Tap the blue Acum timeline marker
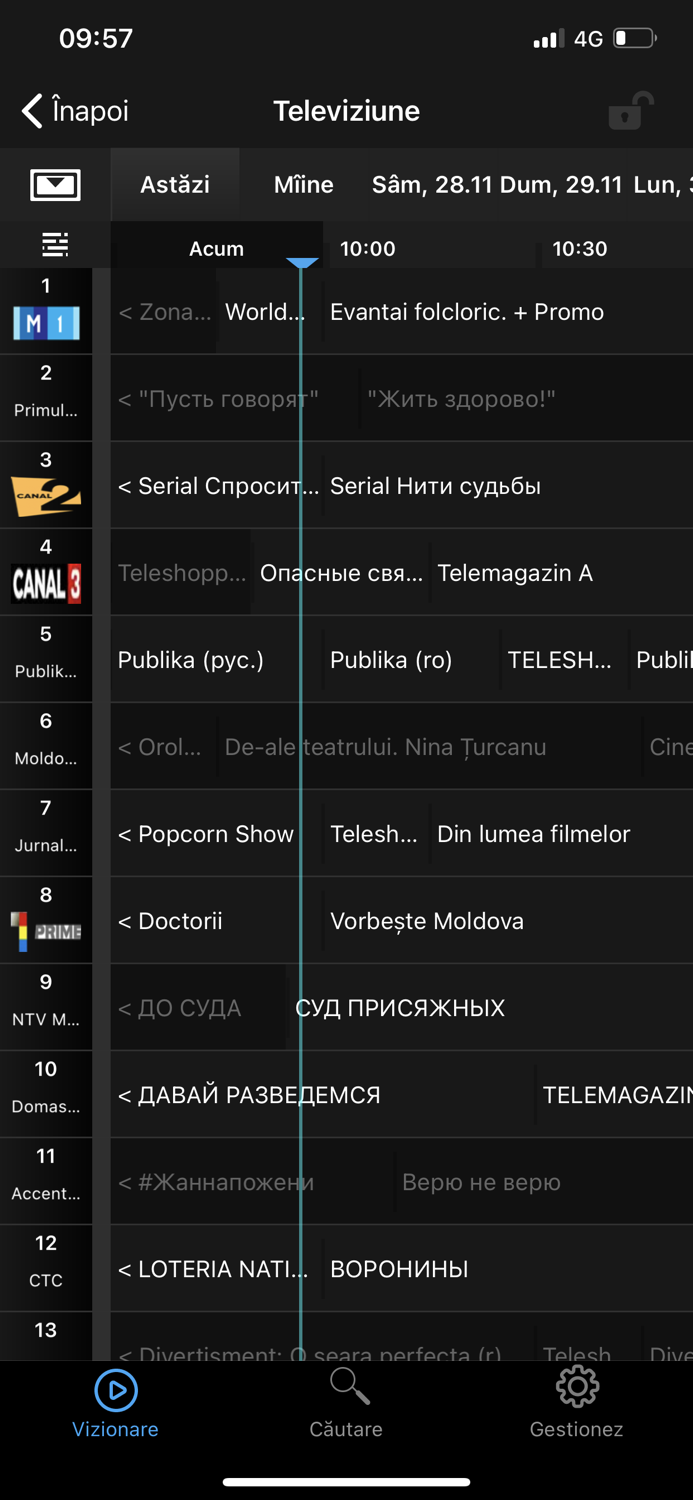This screenshot has height=1500, width=693. (x=302, y=260)
